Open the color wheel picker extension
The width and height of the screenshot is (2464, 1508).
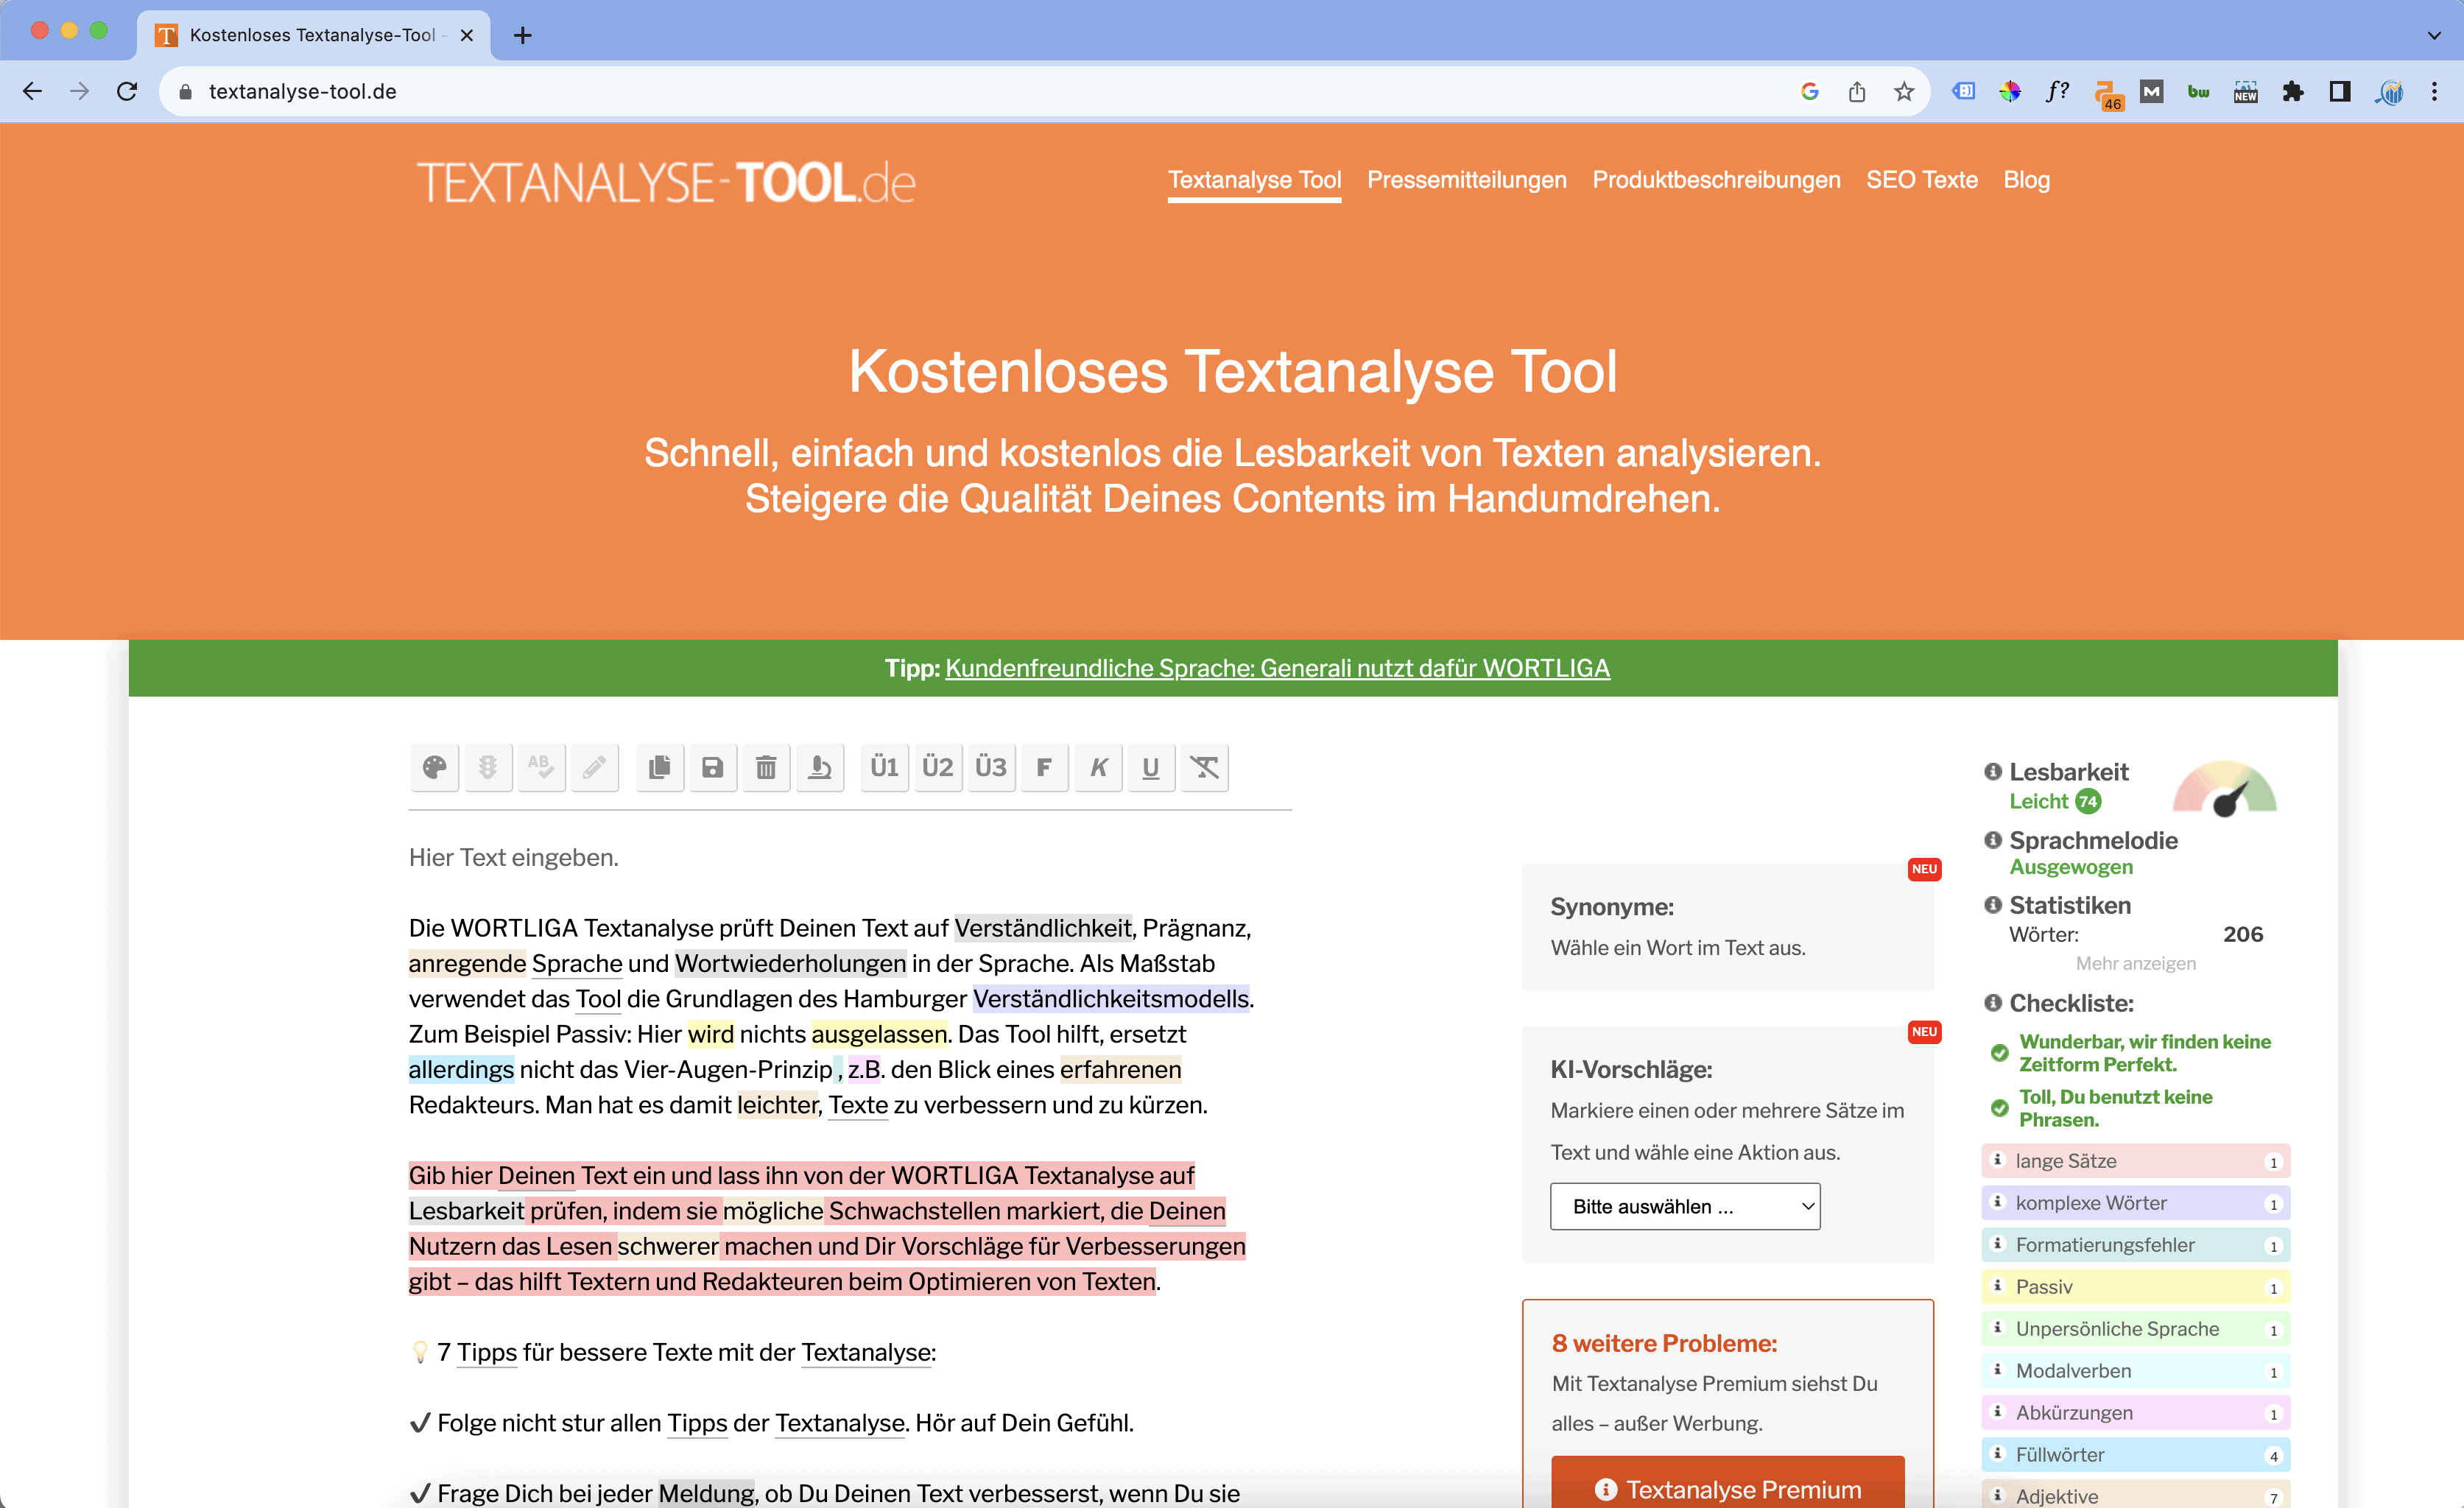[2010, 91]
